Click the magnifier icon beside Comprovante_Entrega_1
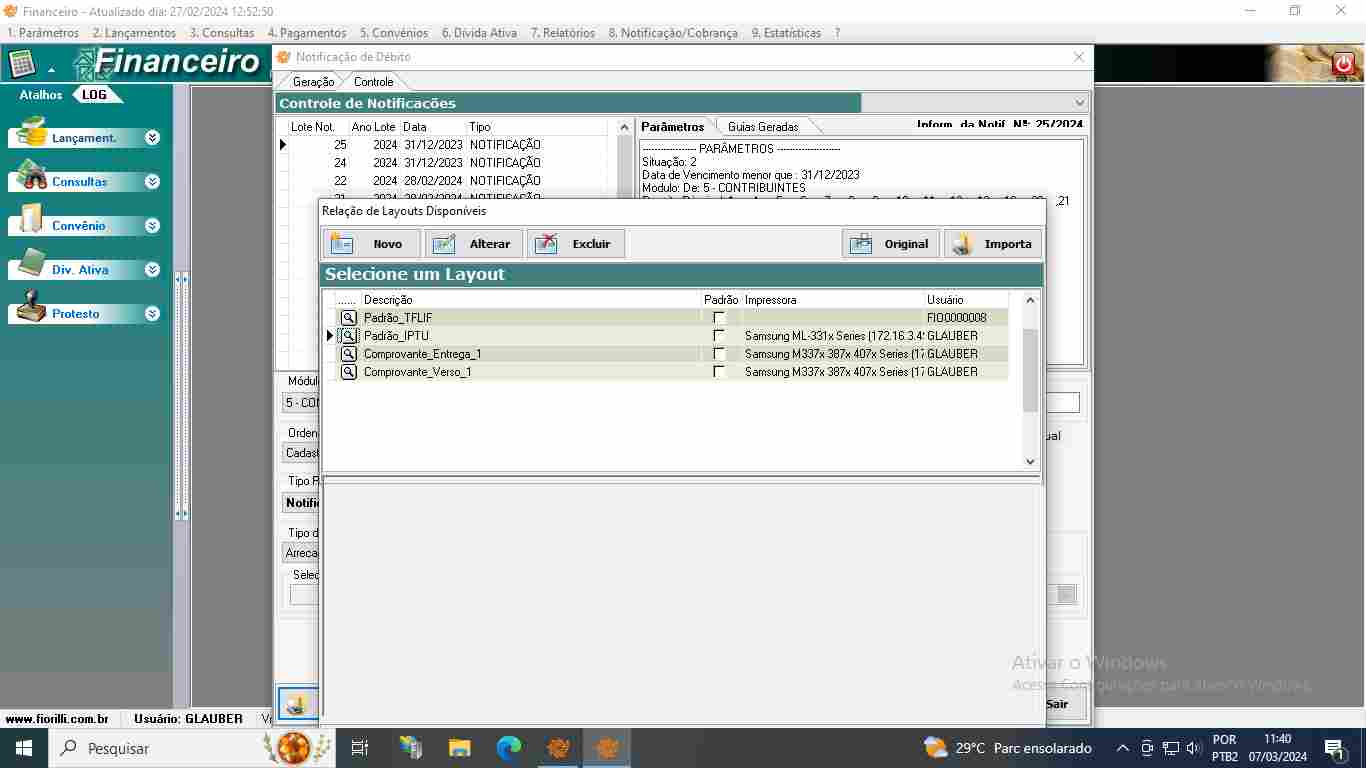Image resolution: width=1366 pixels, height=768 pixels. click(348, 354)
